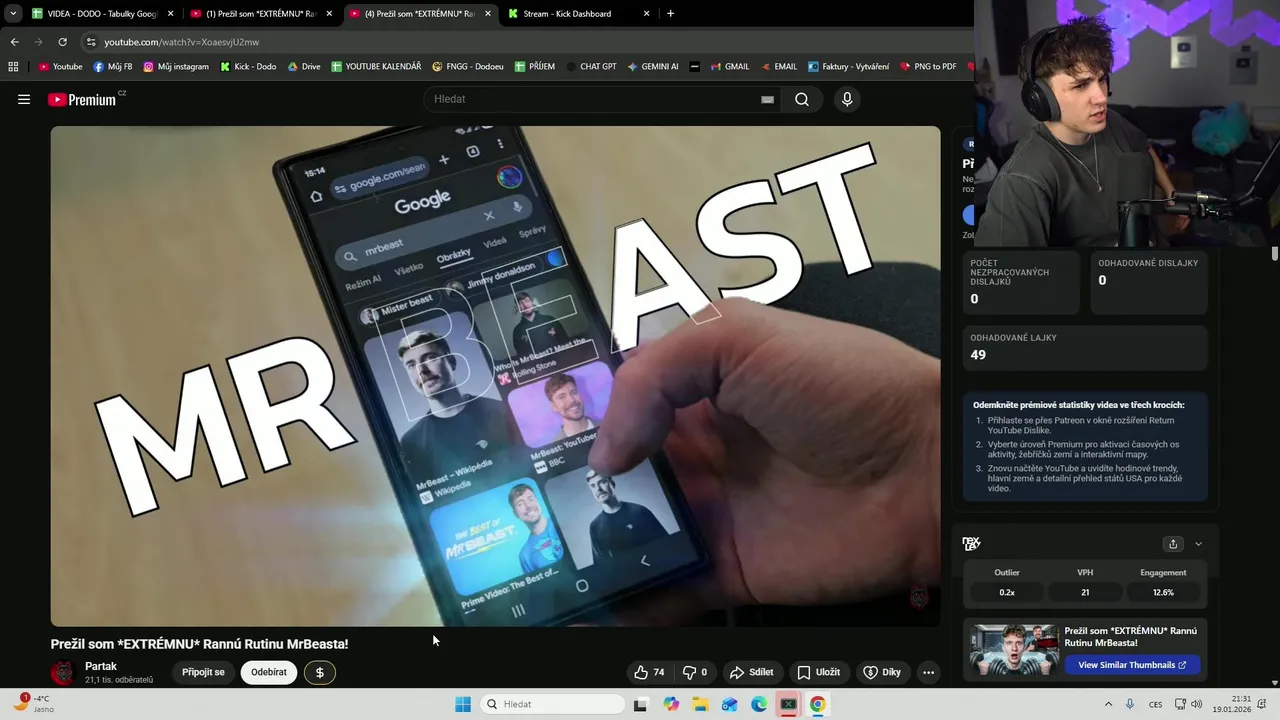1280x720 pixels.
Task: Send thanks with the Díky button
Action: point(882,672)
